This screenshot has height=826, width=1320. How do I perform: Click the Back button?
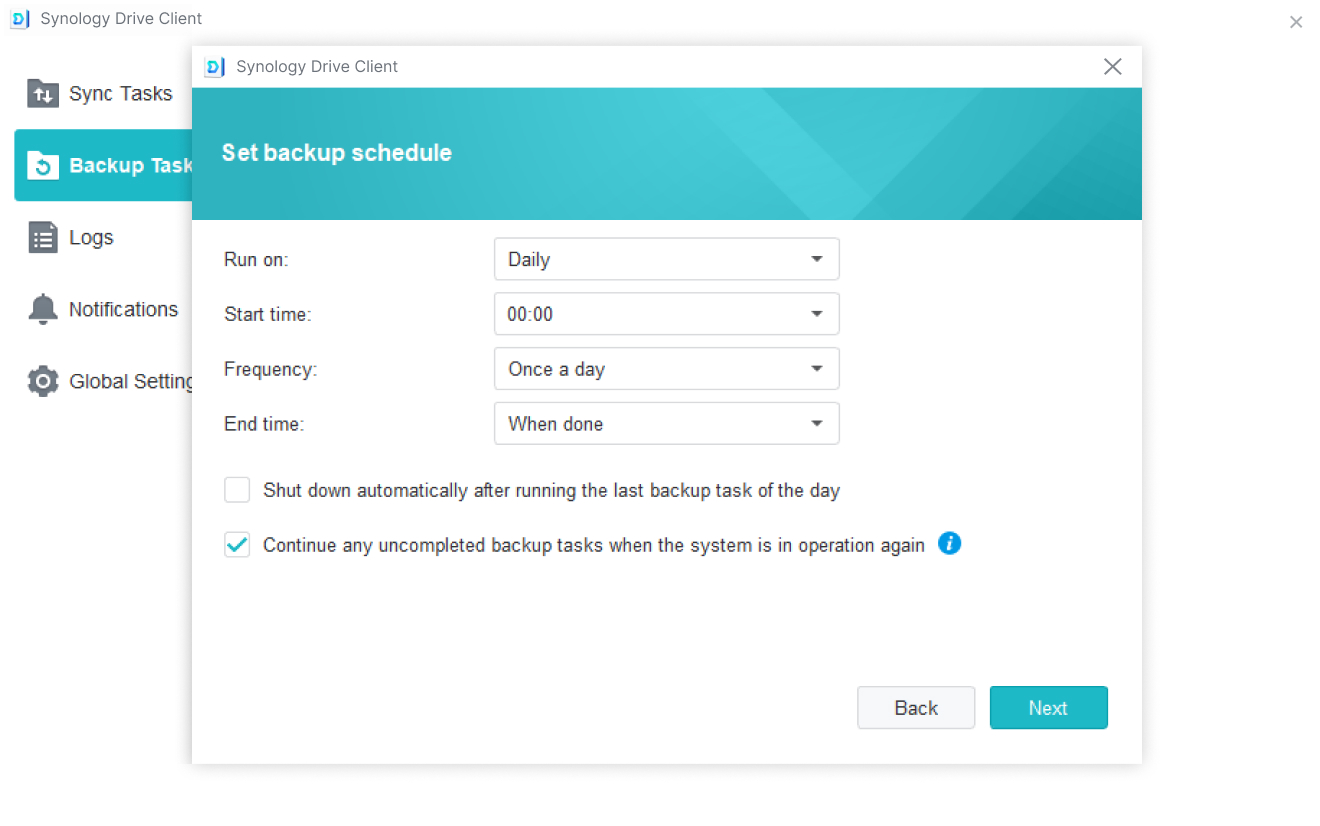coord(915,708)
